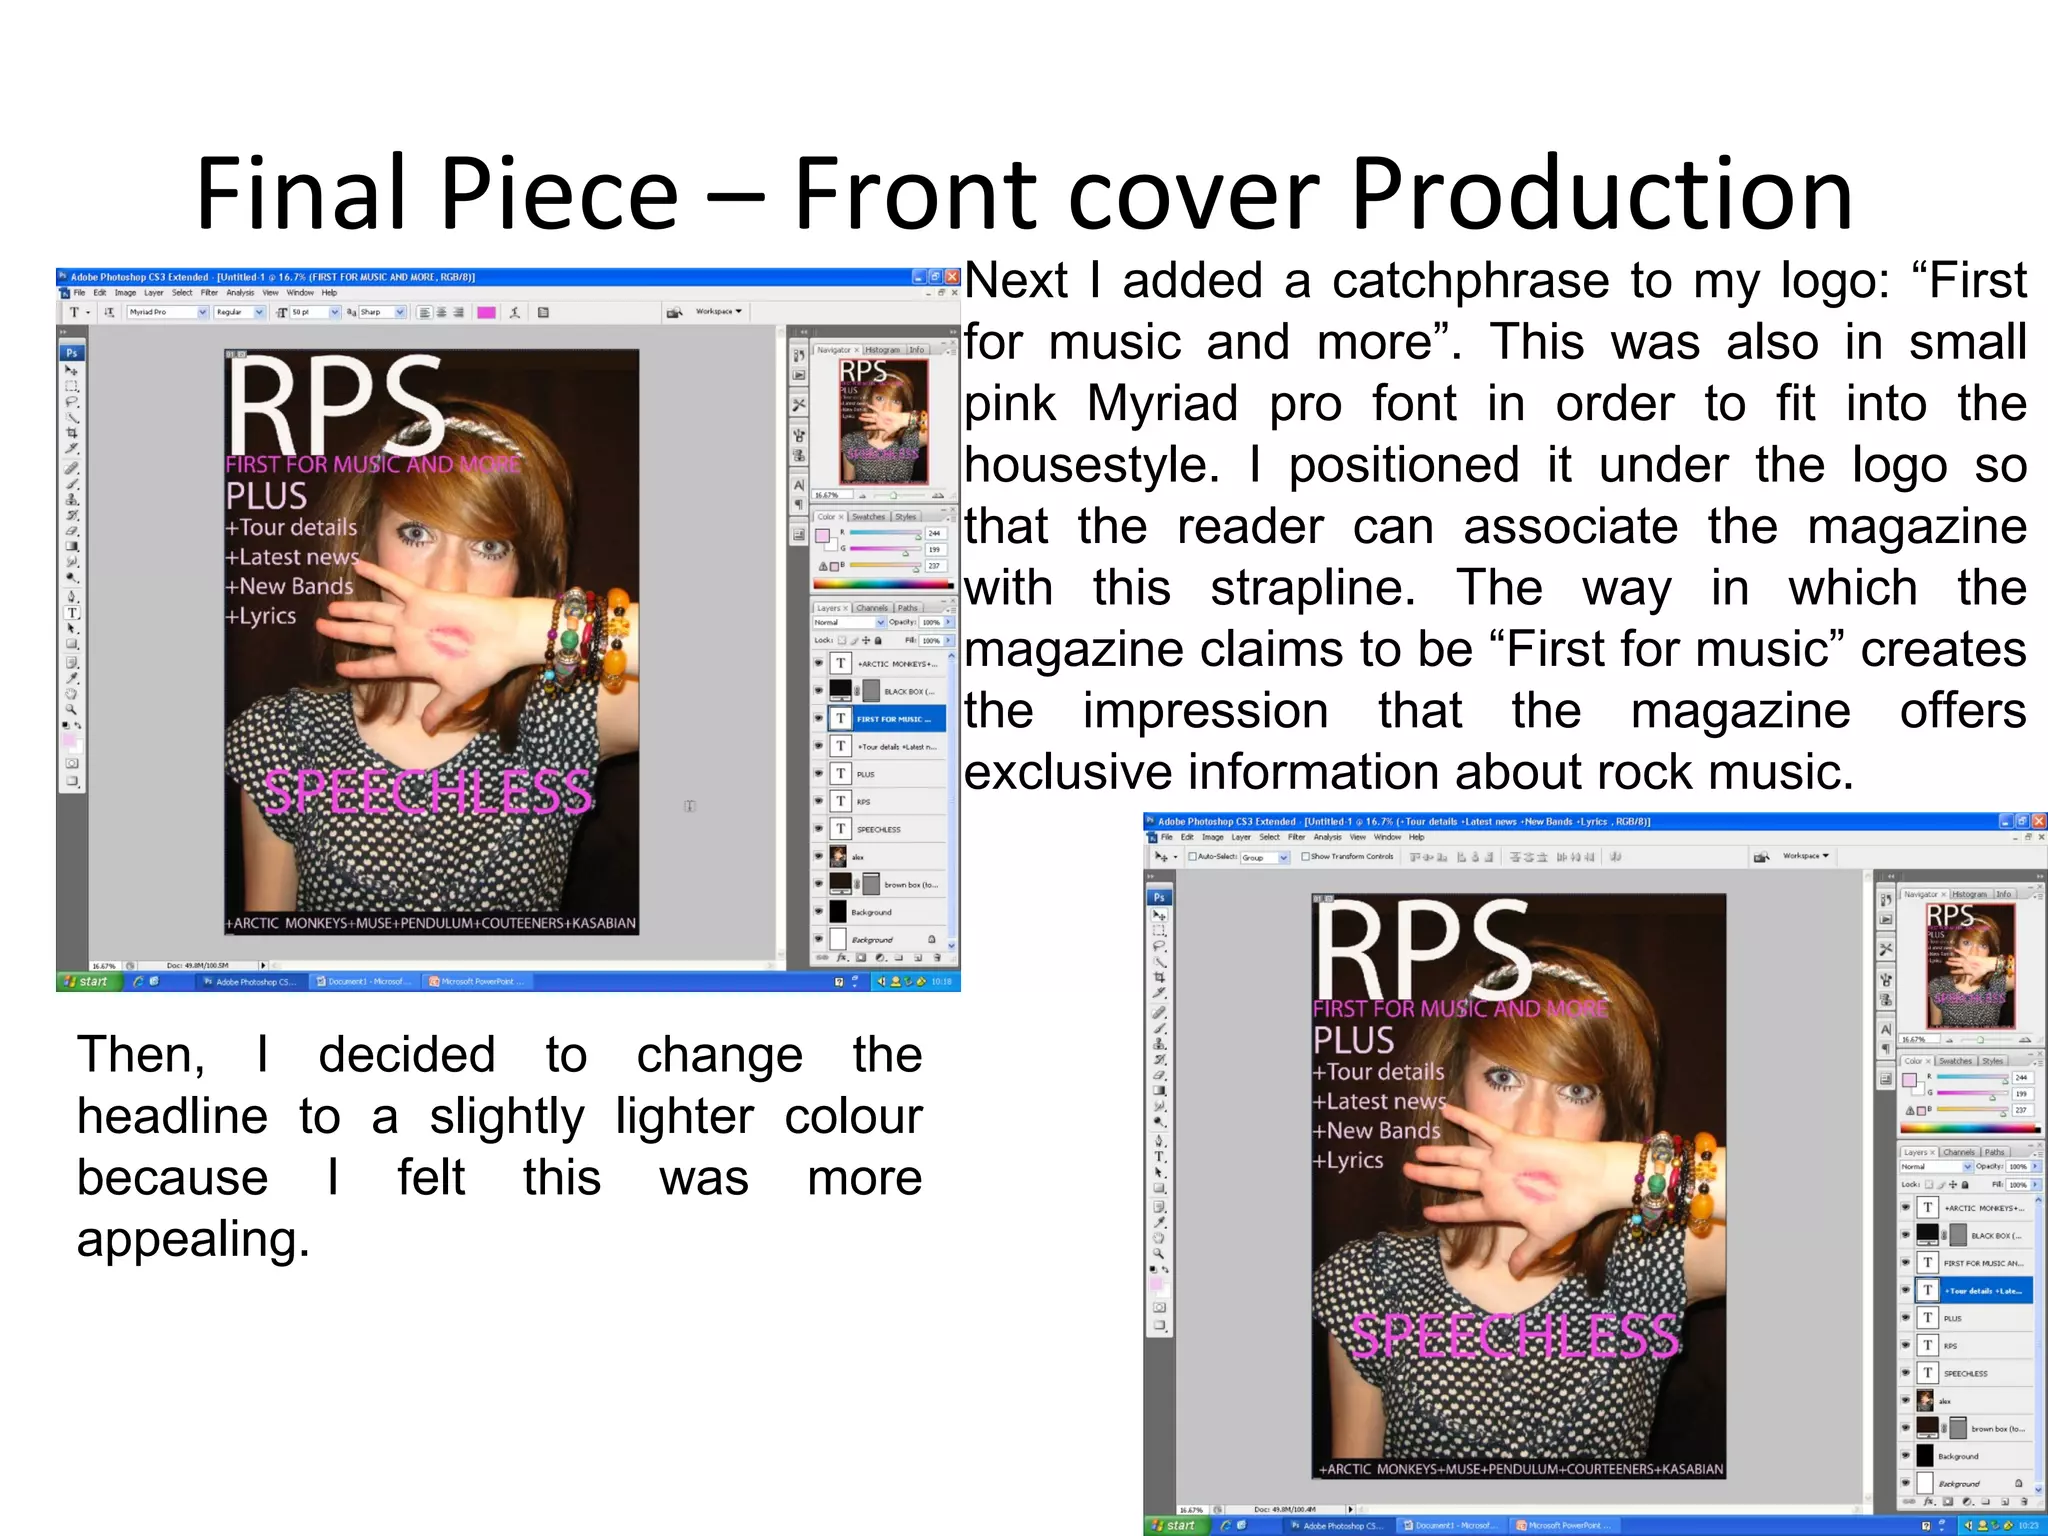
Task: Click Navigator preview thumbnail in Type-tool window
Action: 883,422
